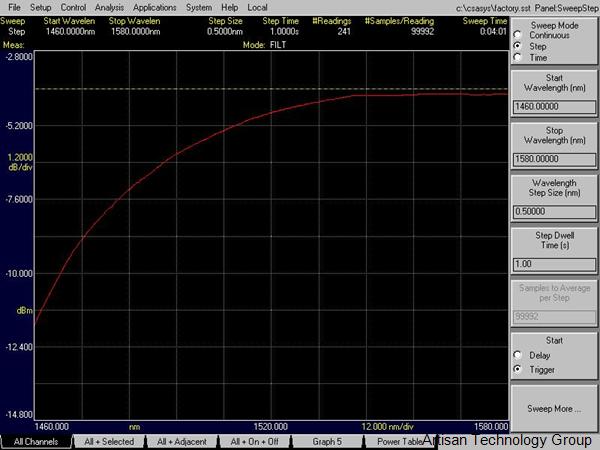600x450 pixels.
Task: Open the Applications menu
Action: click(x=154, y=7)
